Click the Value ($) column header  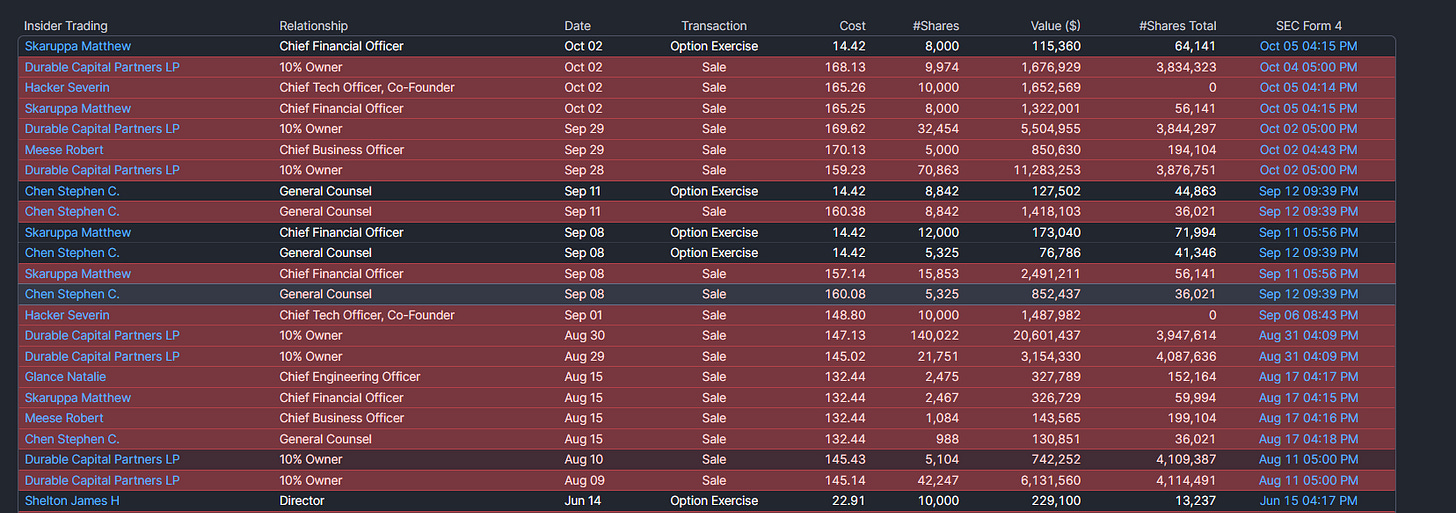(x=1055, y=26)
